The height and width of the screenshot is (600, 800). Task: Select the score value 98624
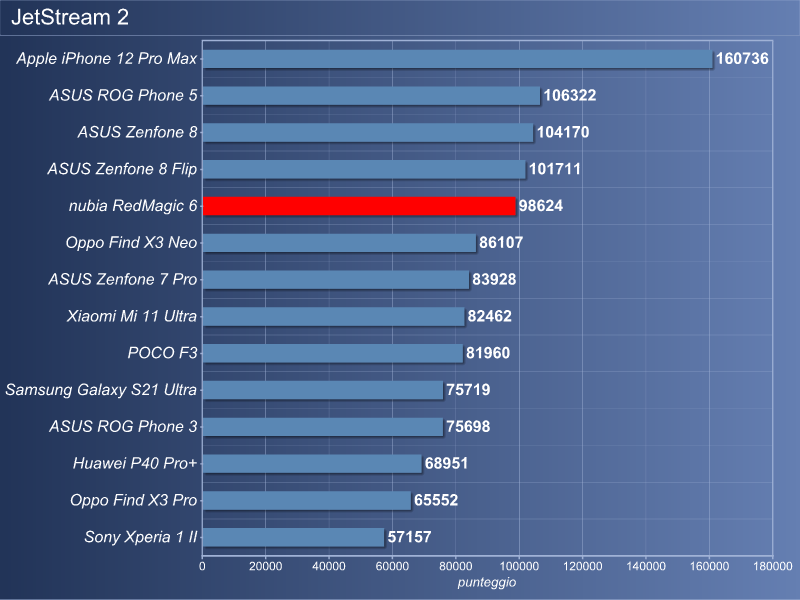click(541, 206)
